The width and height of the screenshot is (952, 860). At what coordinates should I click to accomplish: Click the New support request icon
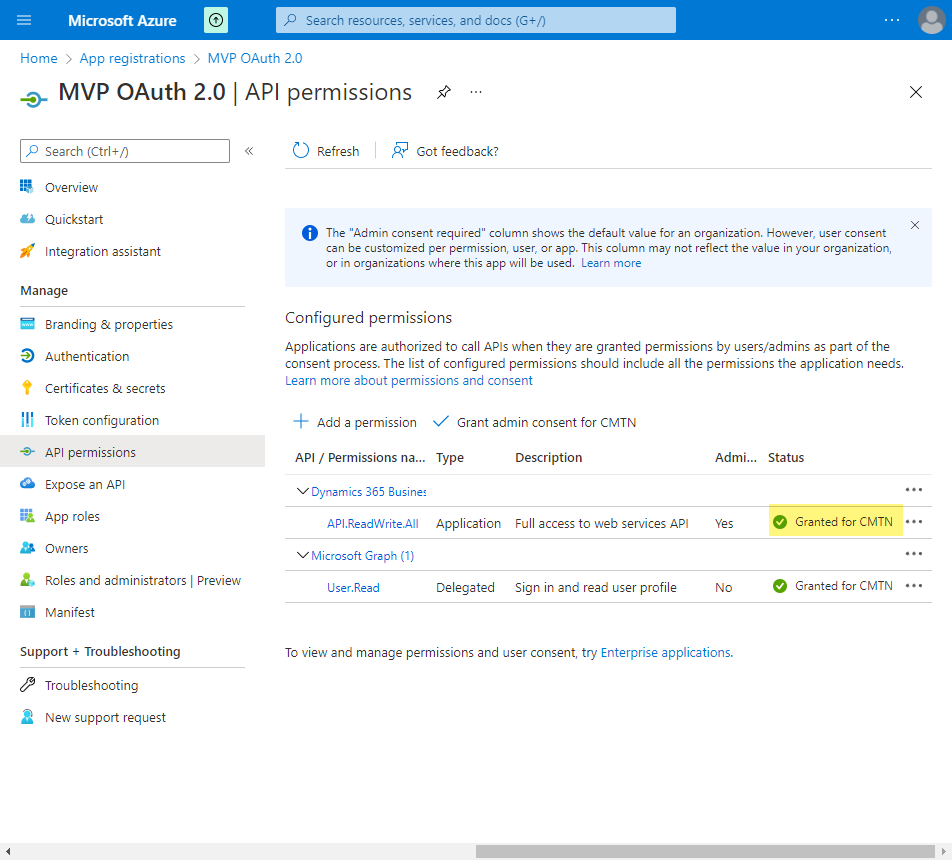pos(27,717)
